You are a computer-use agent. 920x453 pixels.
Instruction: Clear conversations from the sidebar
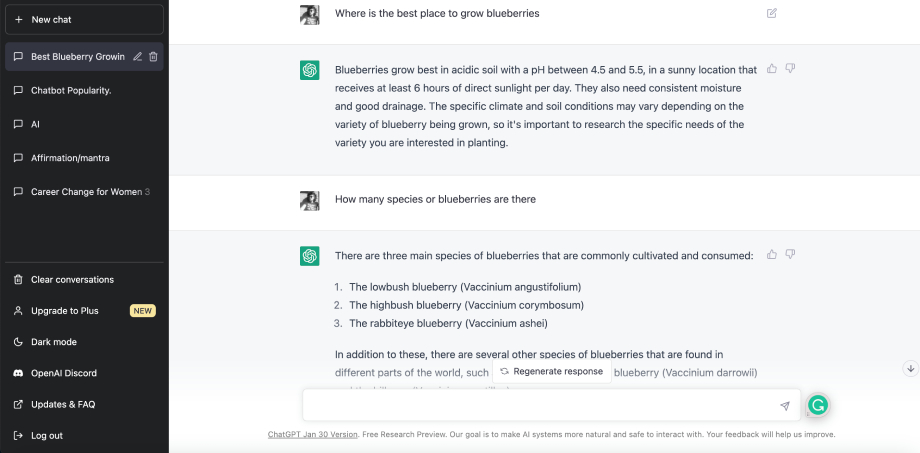(72, 280)
